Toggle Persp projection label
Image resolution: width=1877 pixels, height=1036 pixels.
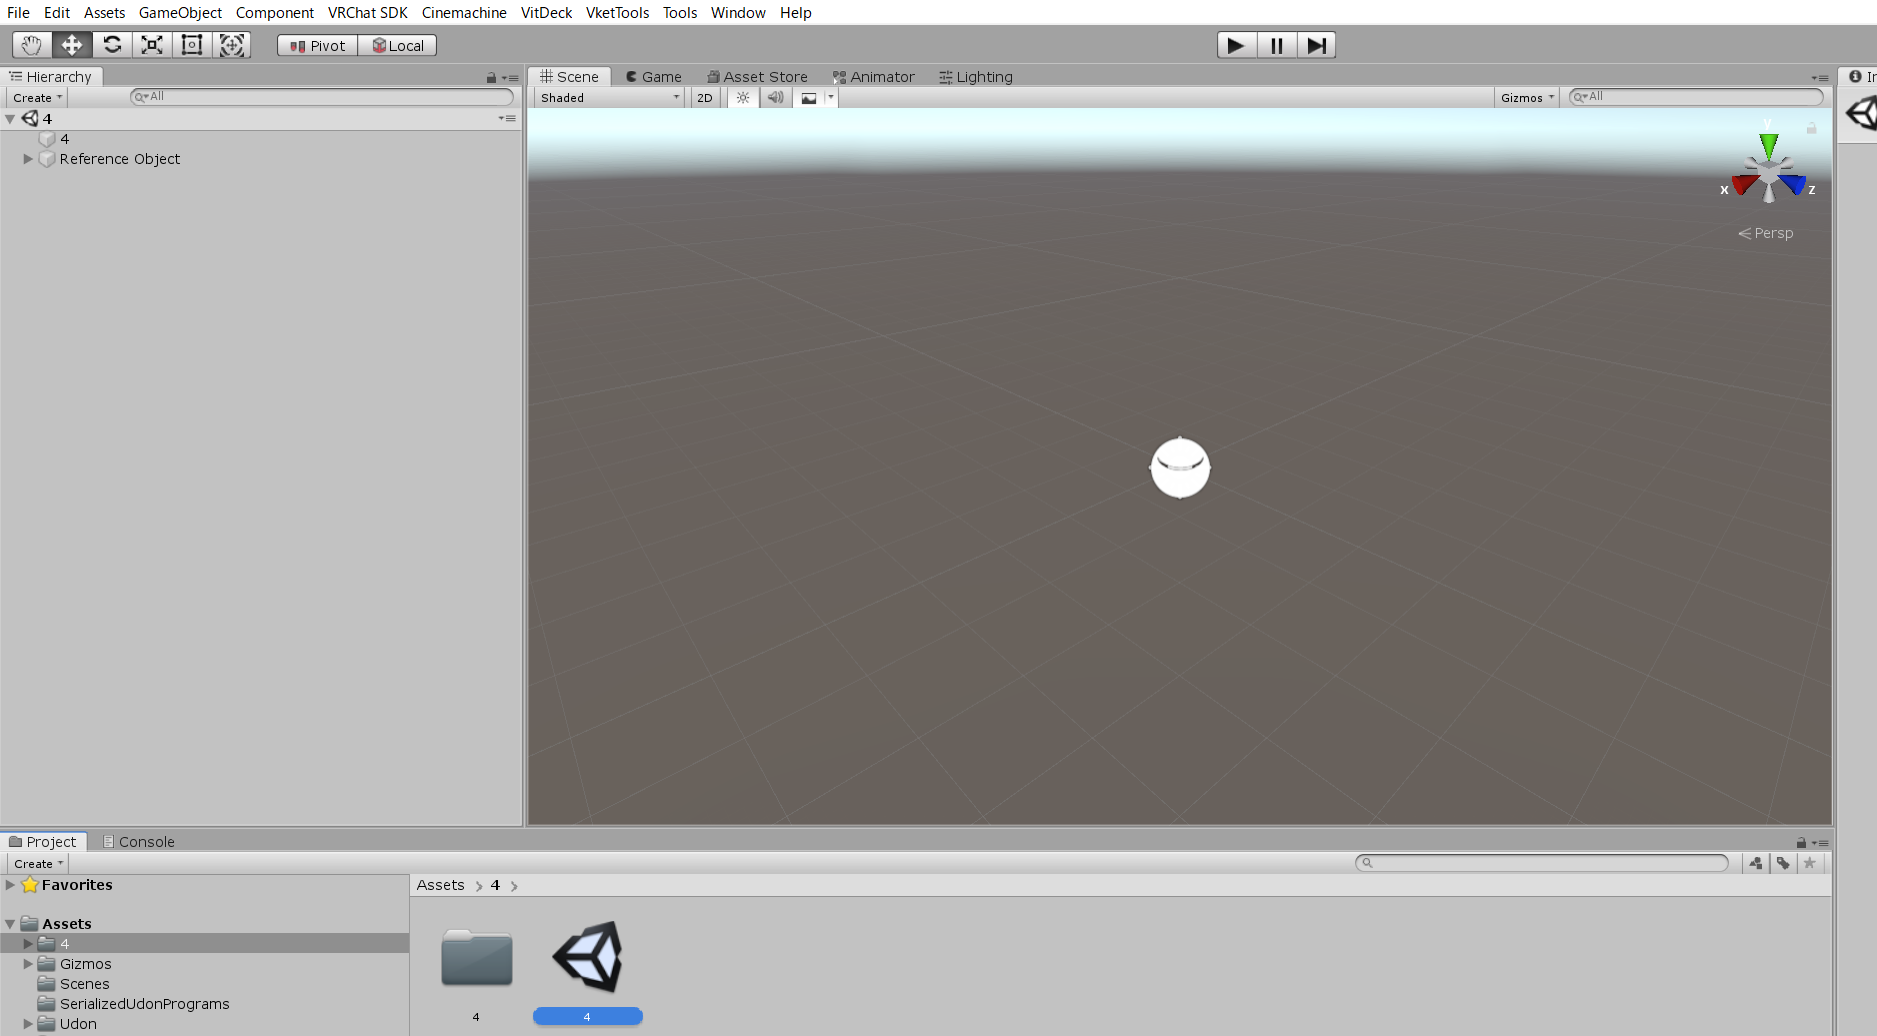click(1766, 233)
